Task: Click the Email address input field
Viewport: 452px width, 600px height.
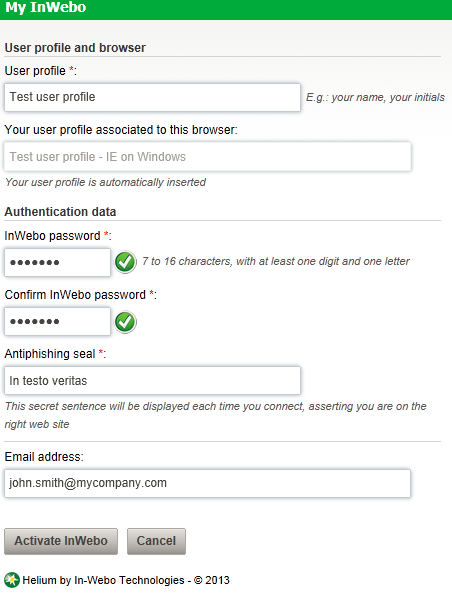Action: click(207, 483)
